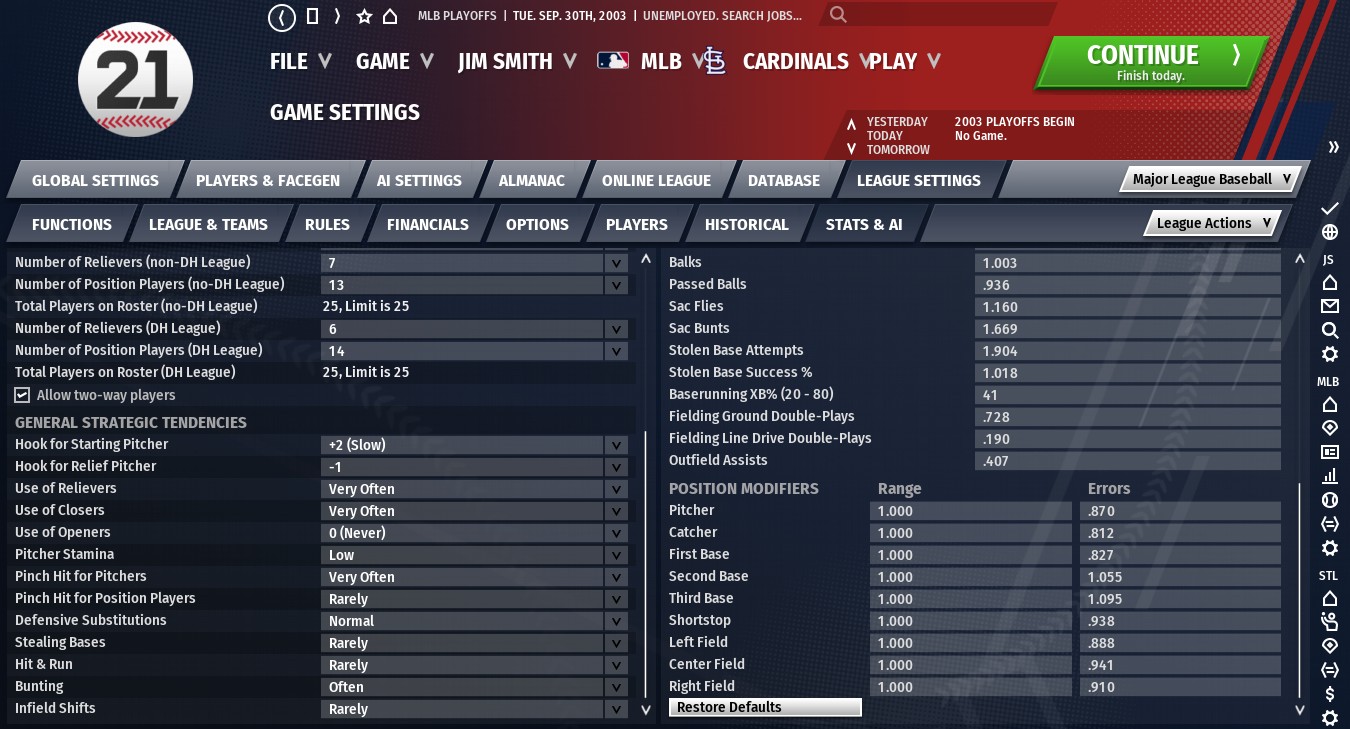Open the Pitcher Stamina dropdown

tap(476, 555)
